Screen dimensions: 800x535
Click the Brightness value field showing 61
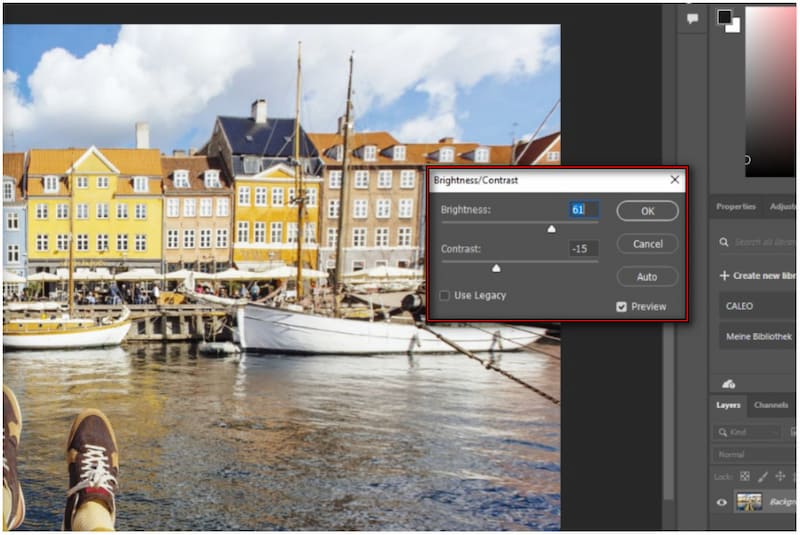pos(584,210)
